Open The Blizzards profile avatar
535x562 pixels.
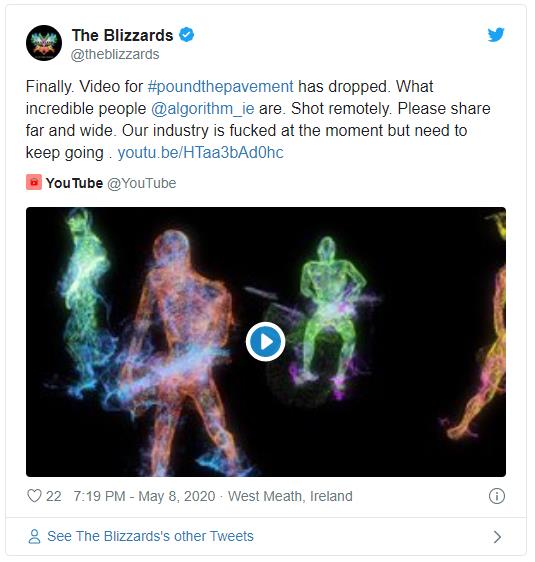[x=44, y=43]
